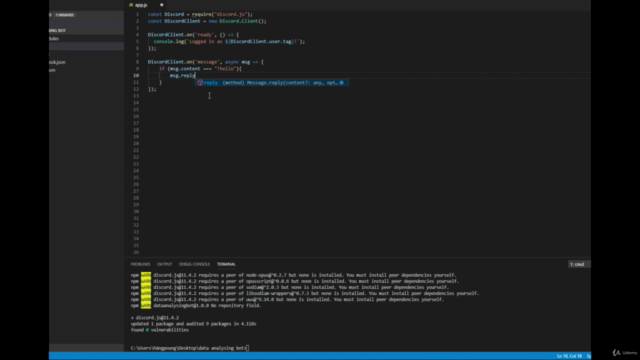Click the purple method icon beside reply suggestion
Image resolution: width=640 pixels, height=360 pixels.
coord(200,82)
